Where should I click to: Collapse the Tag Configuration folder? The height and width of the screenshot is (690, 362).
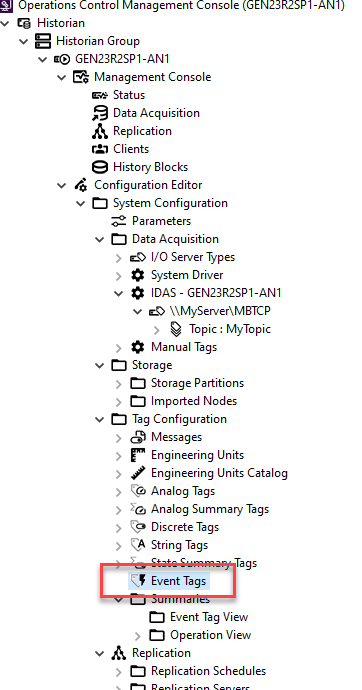pos(99,419)
